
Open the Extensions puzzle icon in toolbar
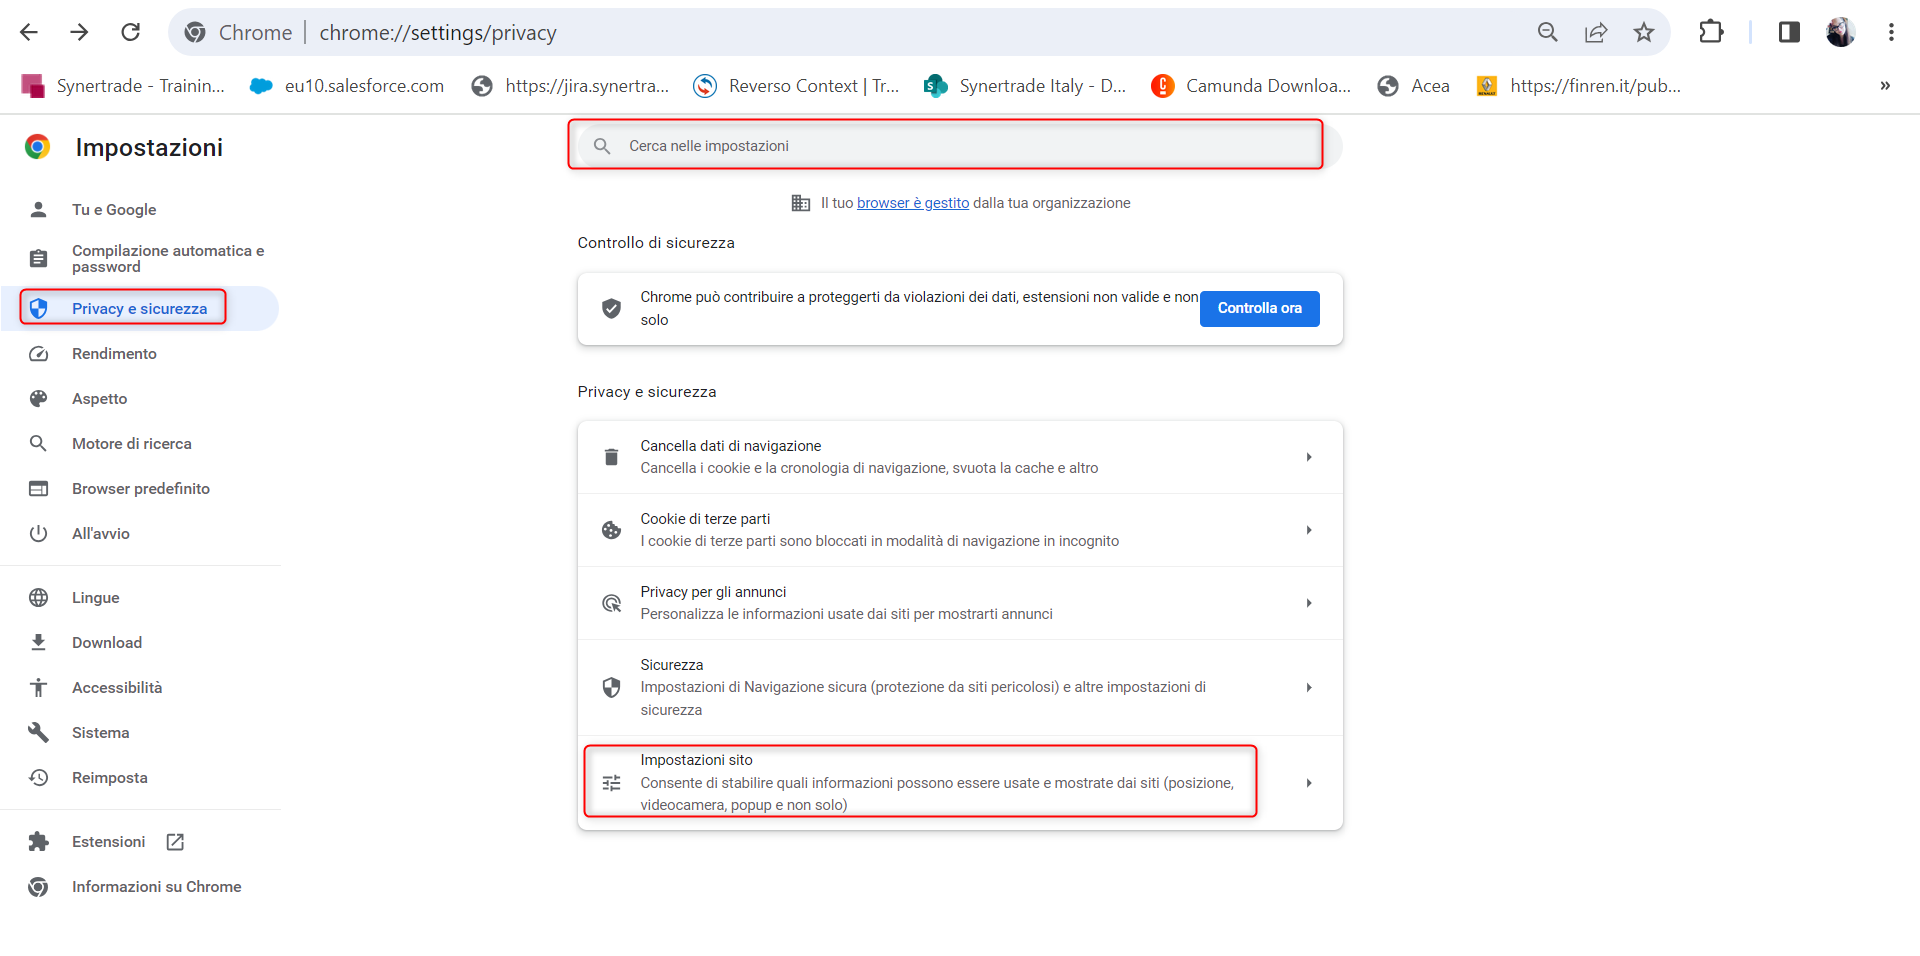coord(1711,32)
